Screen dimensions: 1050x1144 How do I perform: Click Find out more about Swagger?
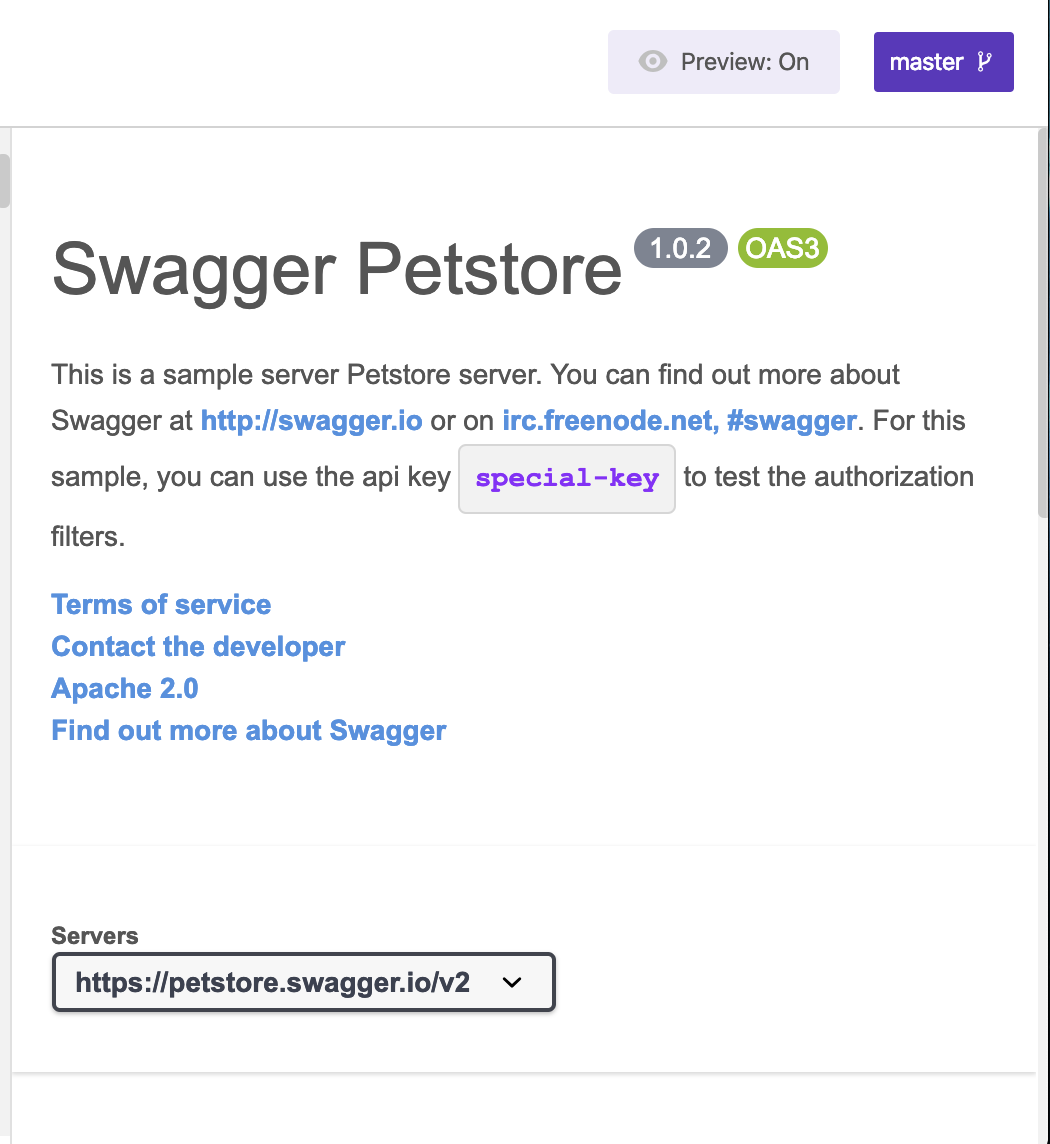pyautogui.click(x=249, y=730)
